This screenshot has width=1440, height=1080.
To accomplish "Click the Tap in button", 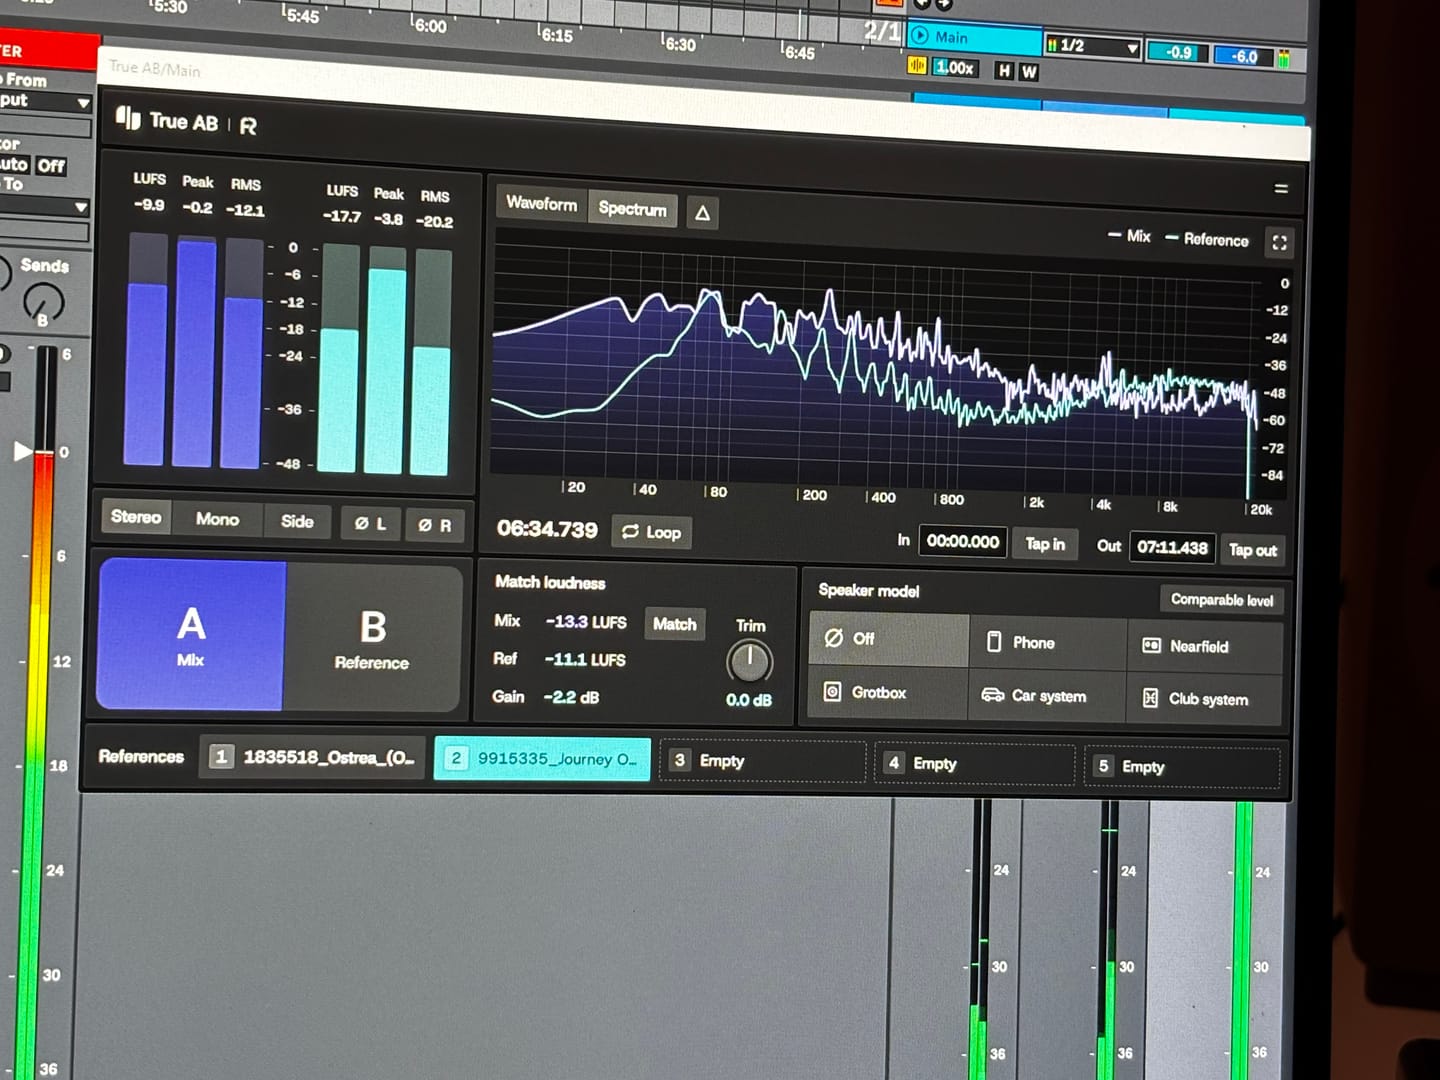I will [1045, 544].
